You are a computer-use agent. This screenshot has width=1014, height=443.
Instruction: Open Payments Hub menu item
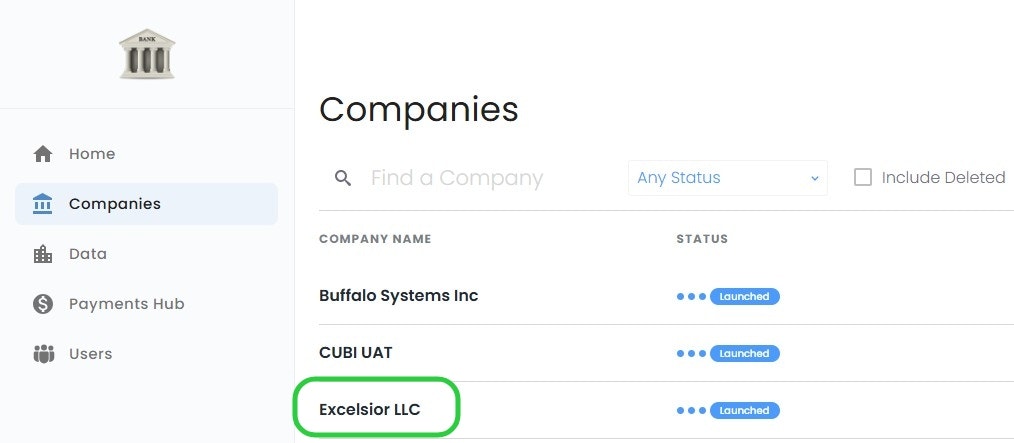pyautogui.click(x=126, y=304)
